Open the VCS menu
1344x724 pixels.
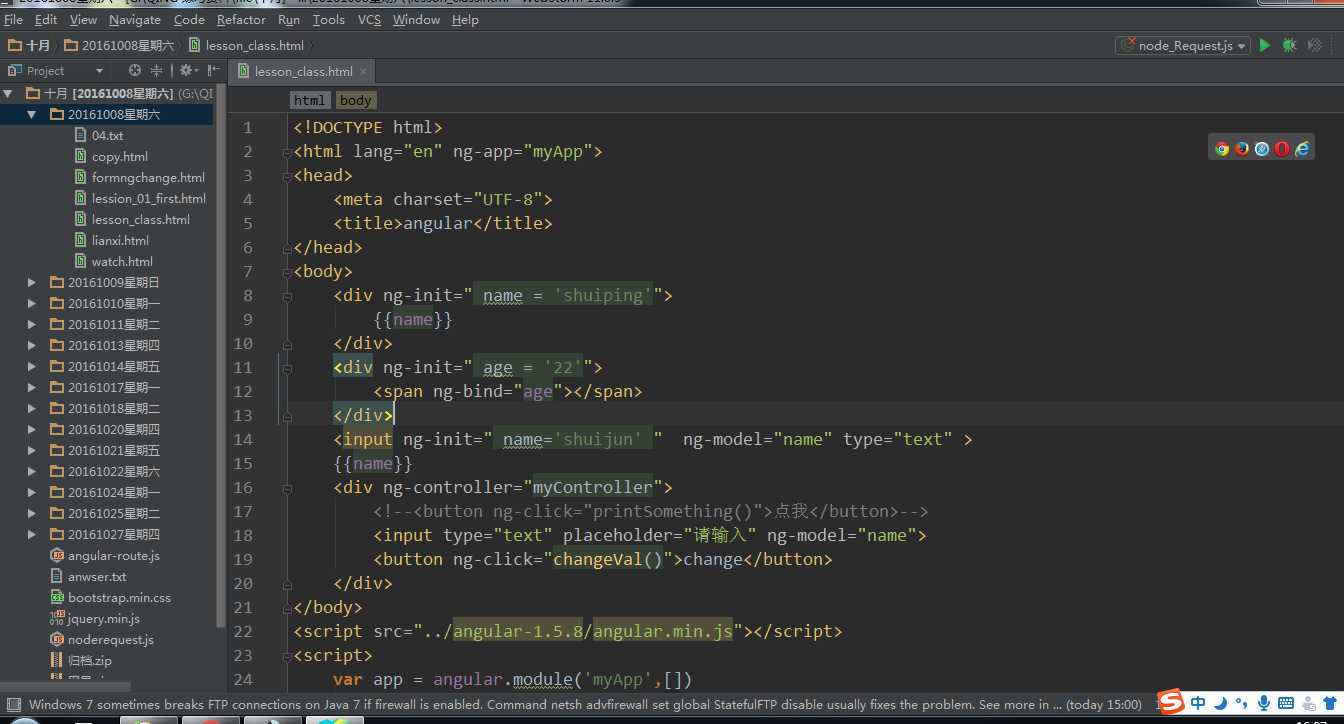(369, 19)
